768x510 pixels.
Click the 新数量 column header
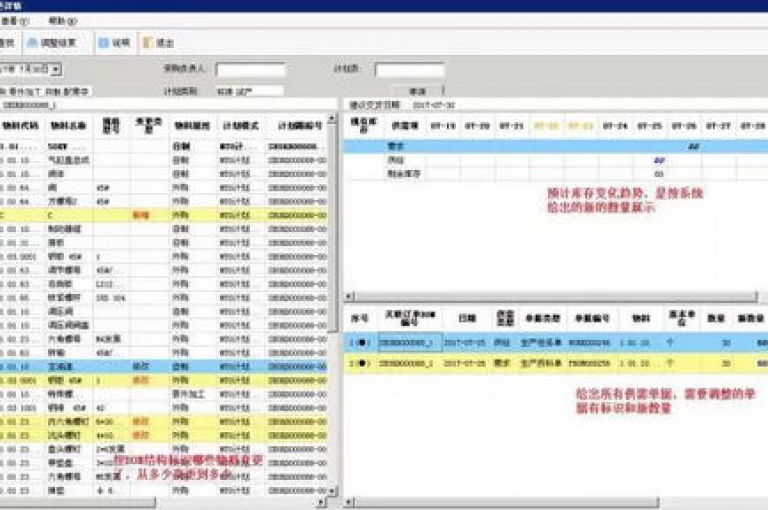point(750,318)
